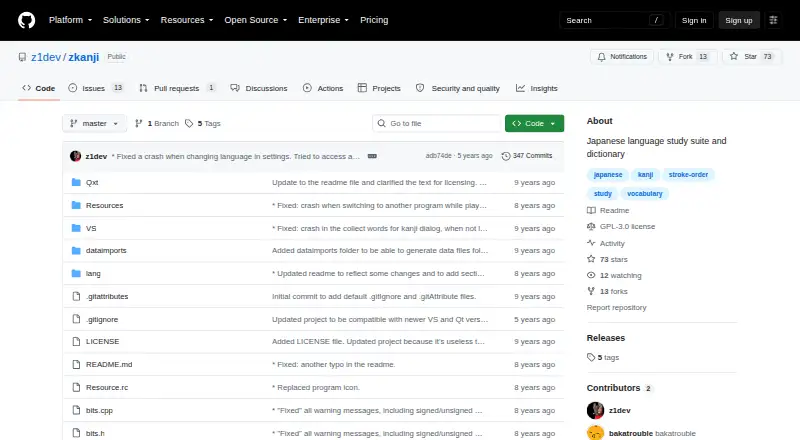Viewport: 800px width, 440px height.
Task: Open the green Code dropdown
Action: pyautogui.click(x=534, y=124)
